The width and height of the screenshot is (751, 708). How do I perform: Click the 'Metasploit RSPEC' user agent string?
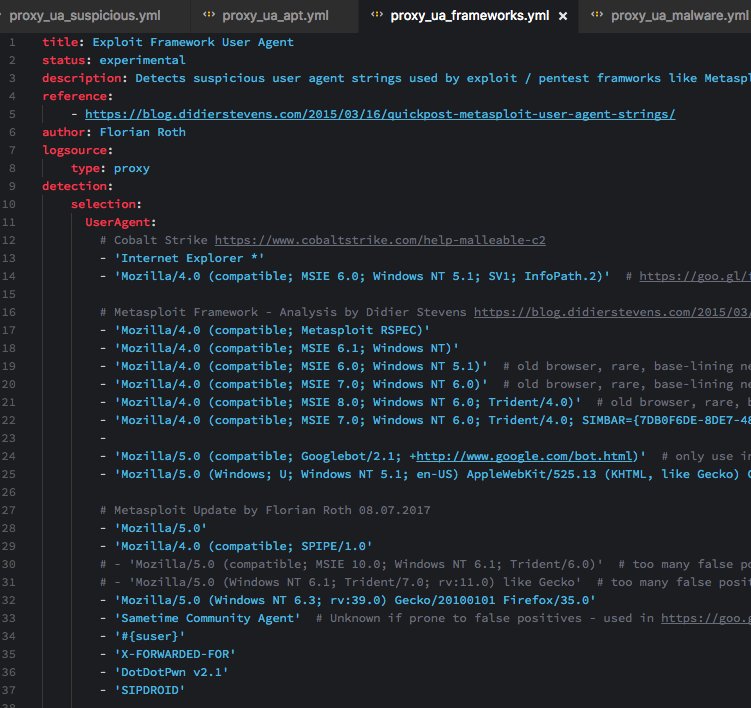pos(272,330)
